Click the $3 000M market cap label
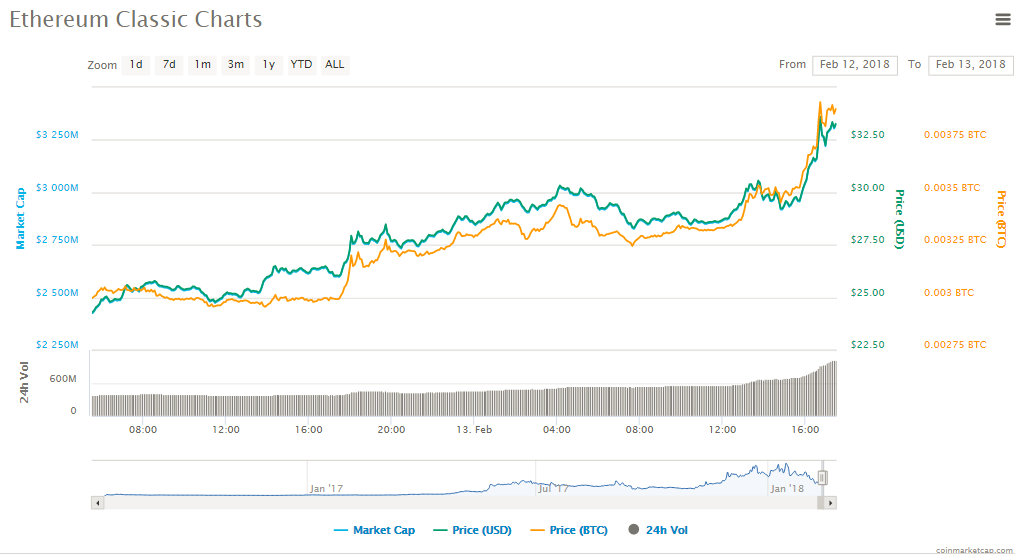Image resolution: width=1015 pixels, height=554 pixels. point(57,188)
